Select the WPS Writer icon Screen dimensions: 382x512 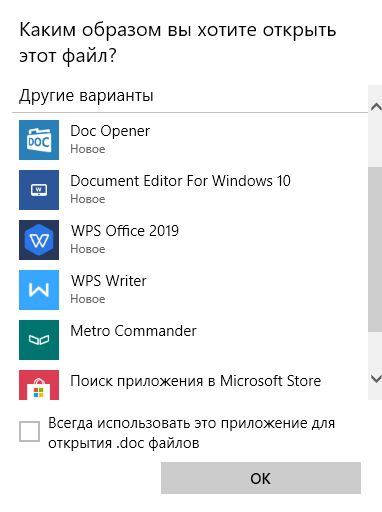(39, 290)
